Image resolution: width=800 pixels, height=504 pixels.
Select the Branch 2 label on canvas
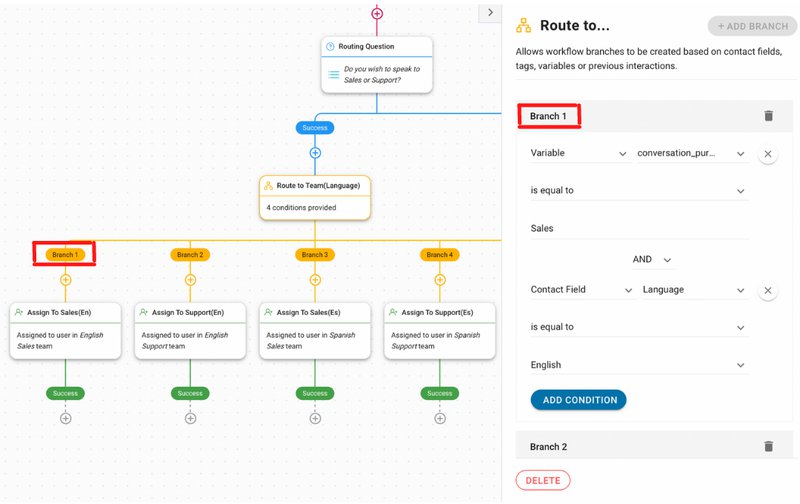click(189, 255)
